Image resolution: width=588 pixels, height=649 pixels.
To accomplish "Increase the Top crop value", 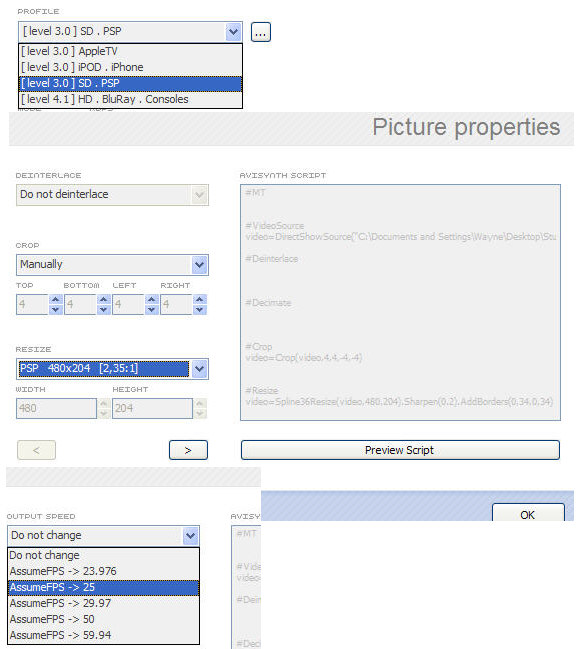I will click(x=55, y=299).
